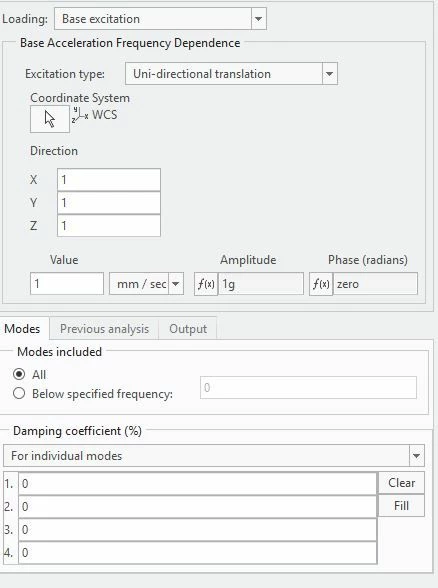Expand the Excitation type dropdown arrow
Screen dimensions: 438x588
coord(329,74)
